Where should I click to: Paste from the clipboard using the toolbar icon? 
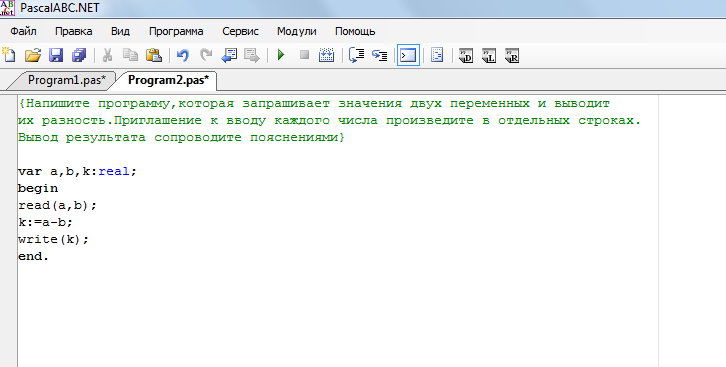pos(154,55)
